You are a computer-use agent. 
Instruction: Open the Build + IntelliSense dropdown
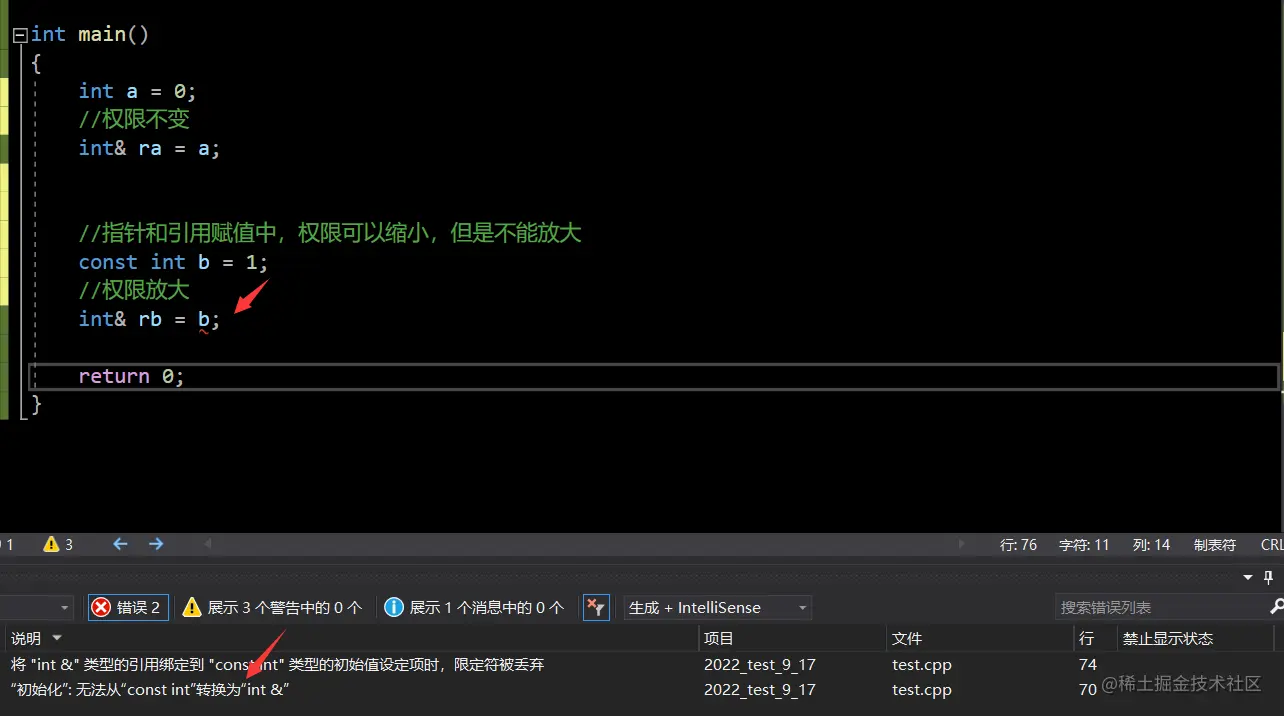click(x=718, y=607)
